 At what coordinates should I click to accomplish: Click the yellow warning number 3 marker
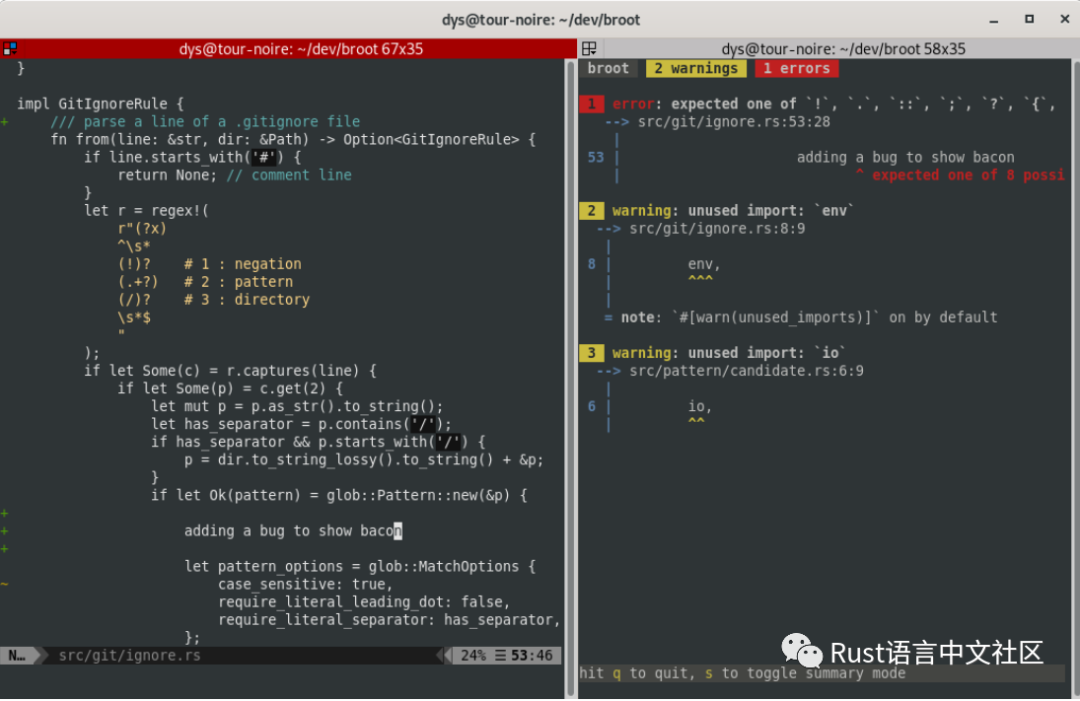591,353
